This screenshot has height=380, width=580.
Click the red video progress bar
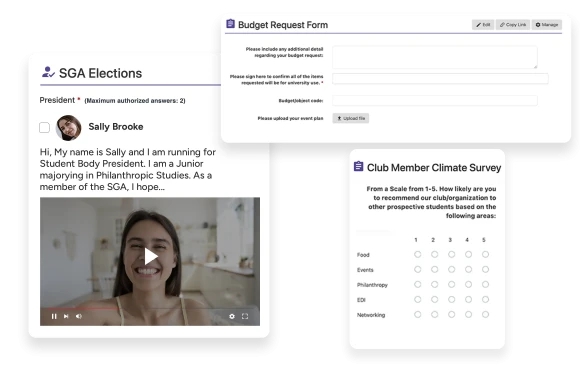[x=80, y=308]
